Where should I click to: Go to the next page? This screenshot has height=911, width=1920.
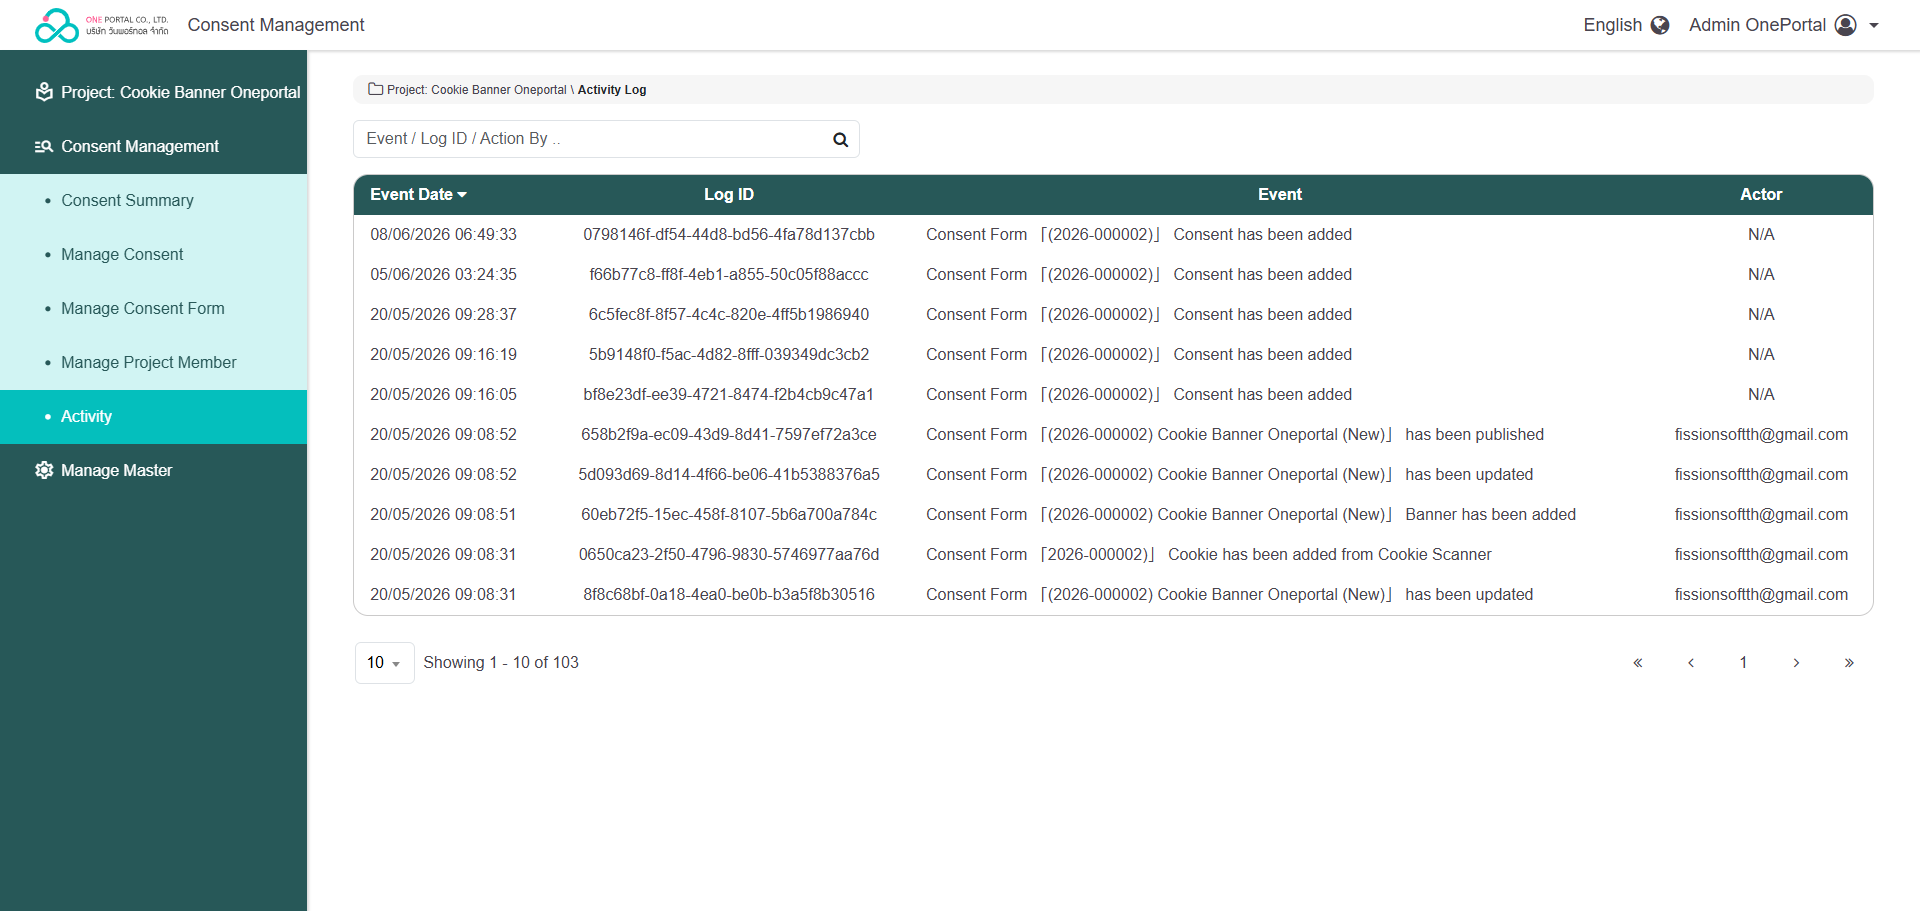click(x=1796, y=663)
